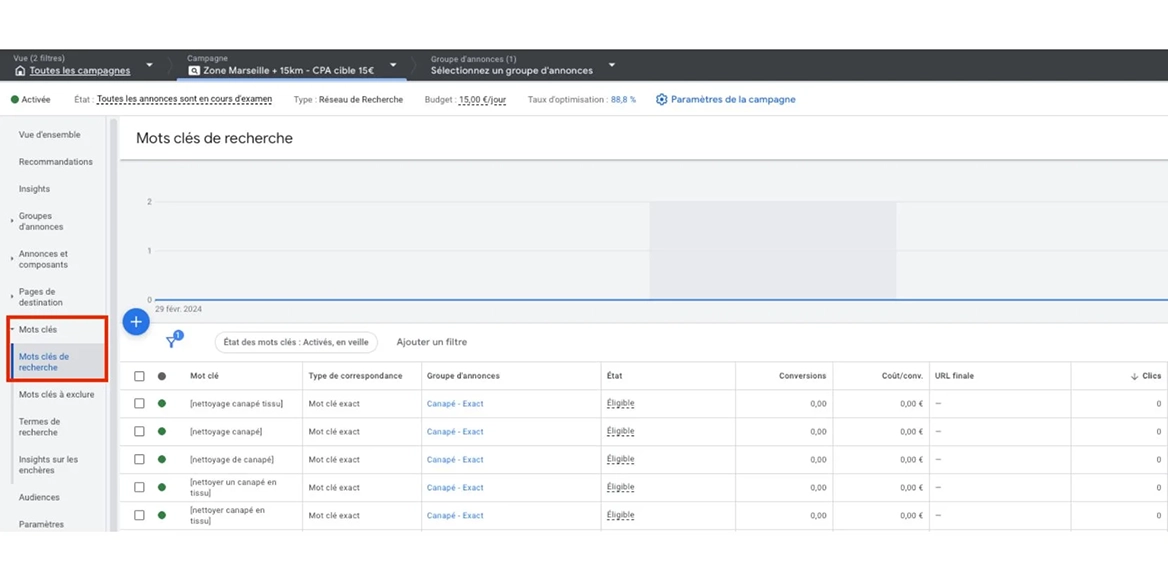This screenshot has height=581, width=1168.
Task: Open the Vue dropdown arrow next to Toutes les campagnes
Action: click(149, 65)
